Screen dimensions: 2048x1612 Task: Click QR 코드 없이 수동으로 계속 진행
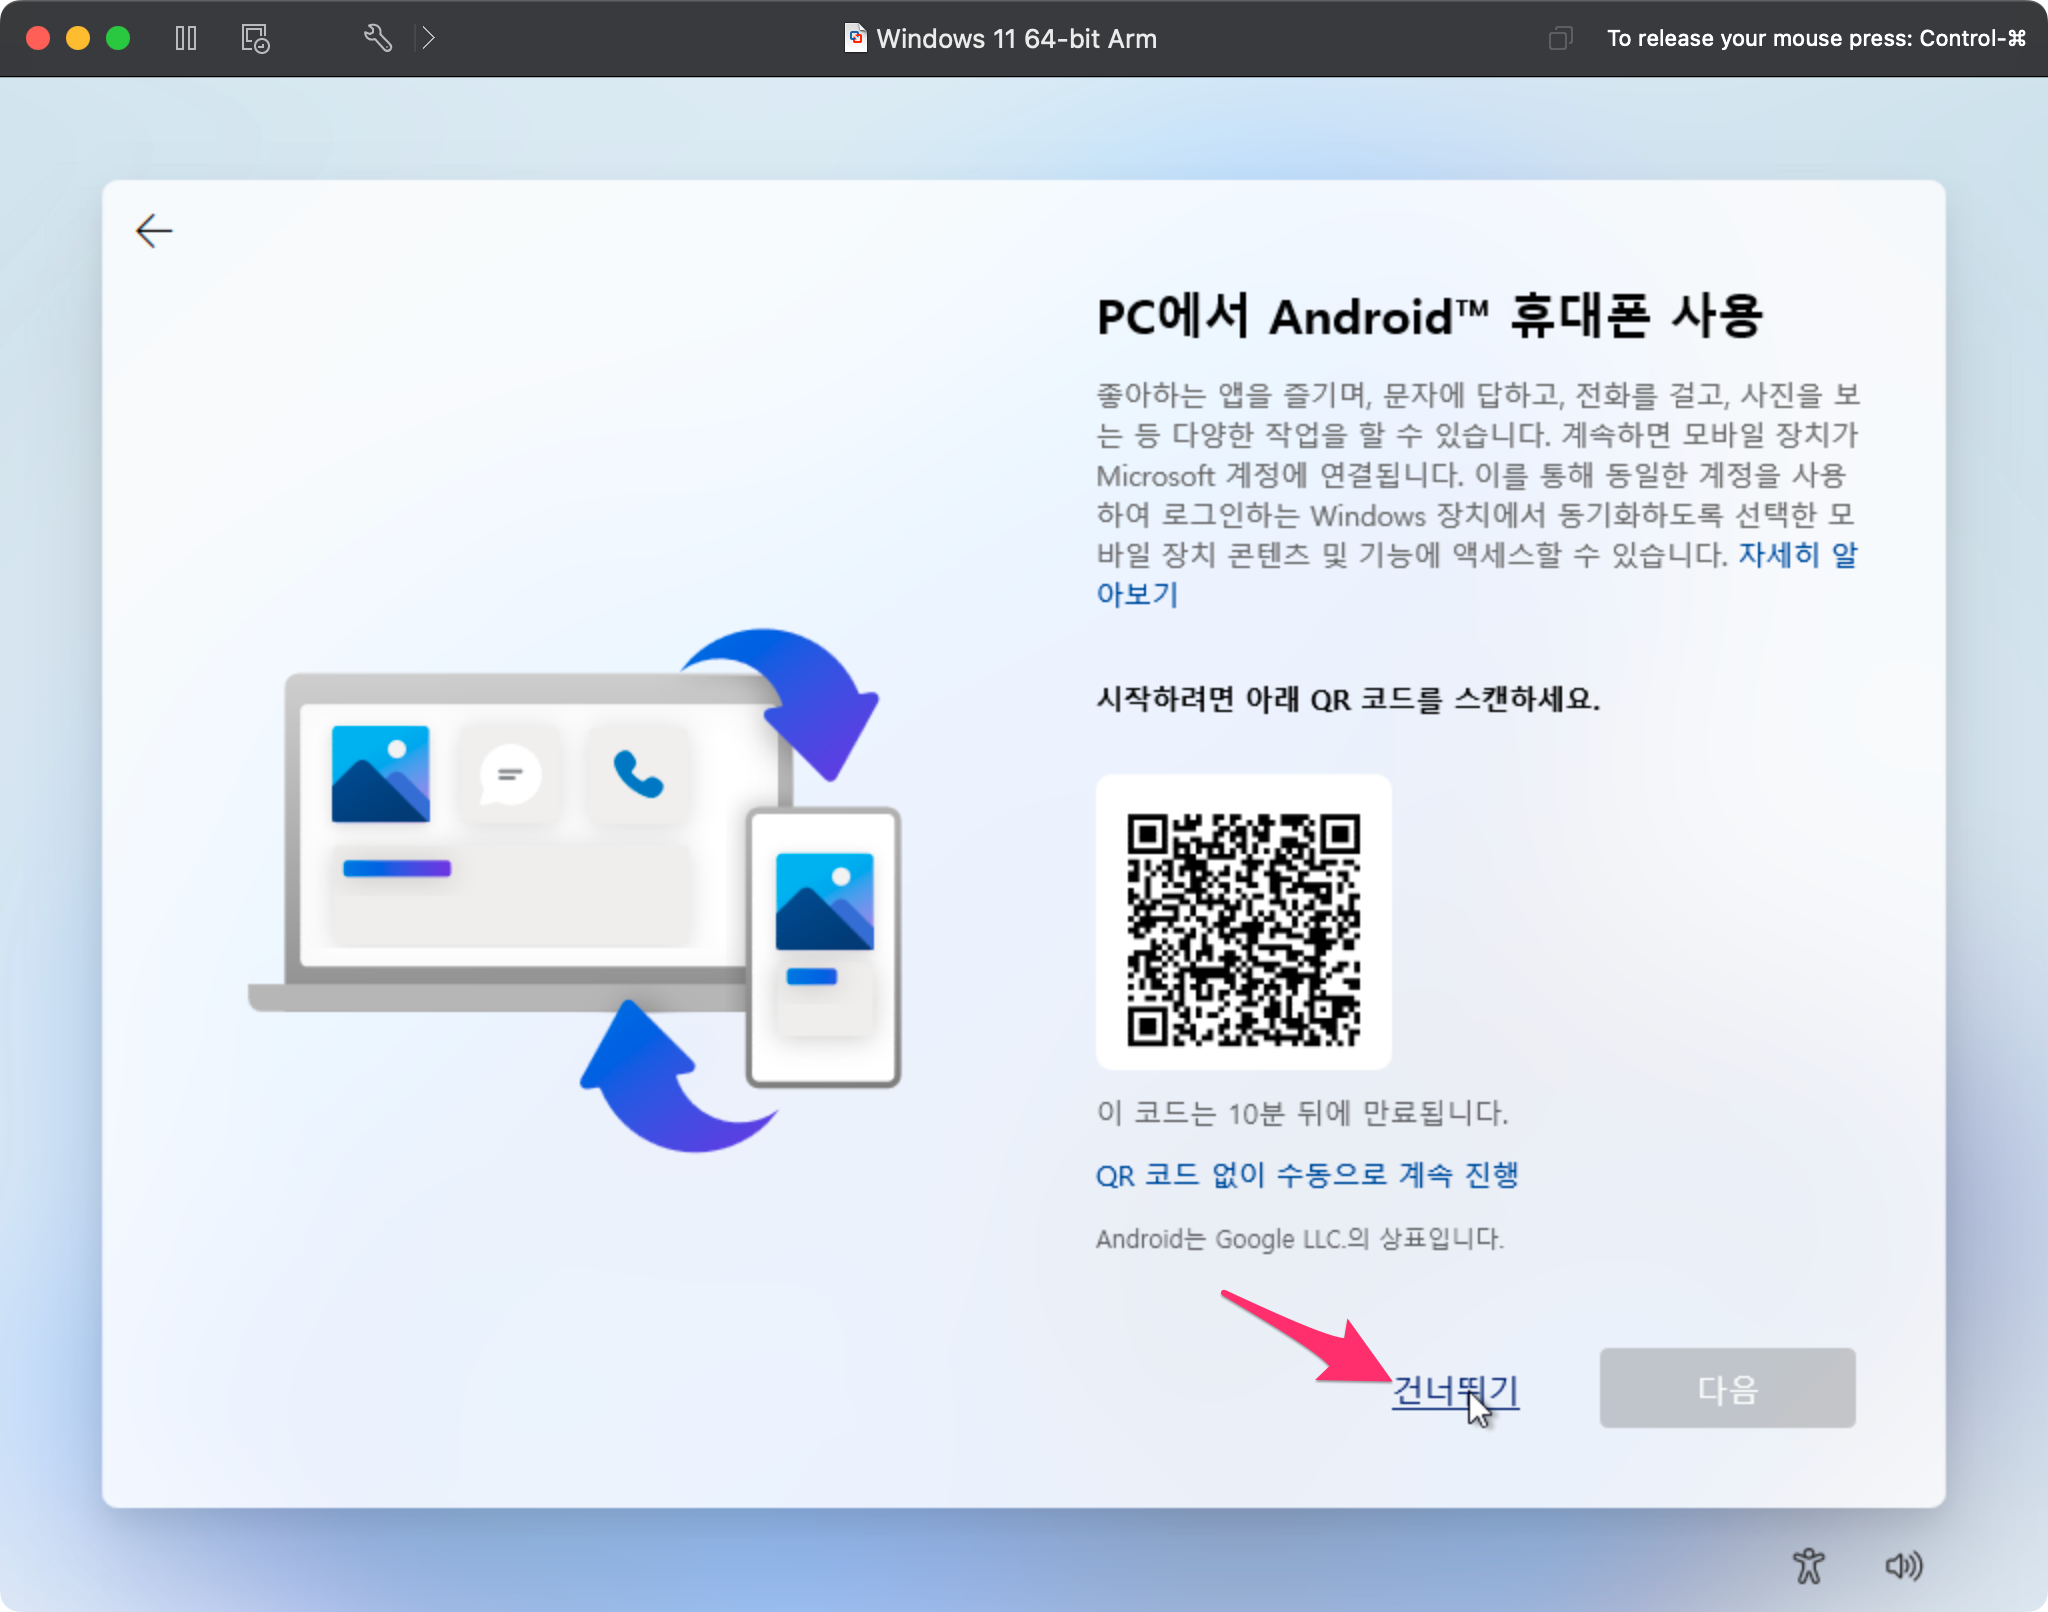coord(1307,1174)
